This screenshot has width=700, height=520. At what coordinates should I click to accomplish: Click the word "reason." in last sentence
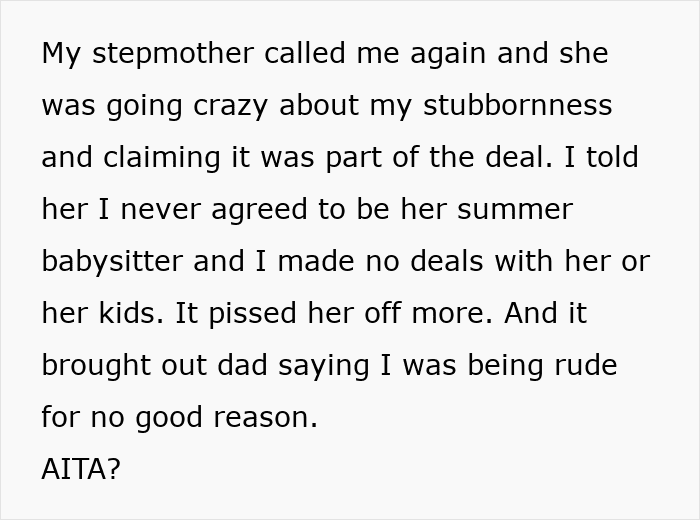(x=266, y=419)
